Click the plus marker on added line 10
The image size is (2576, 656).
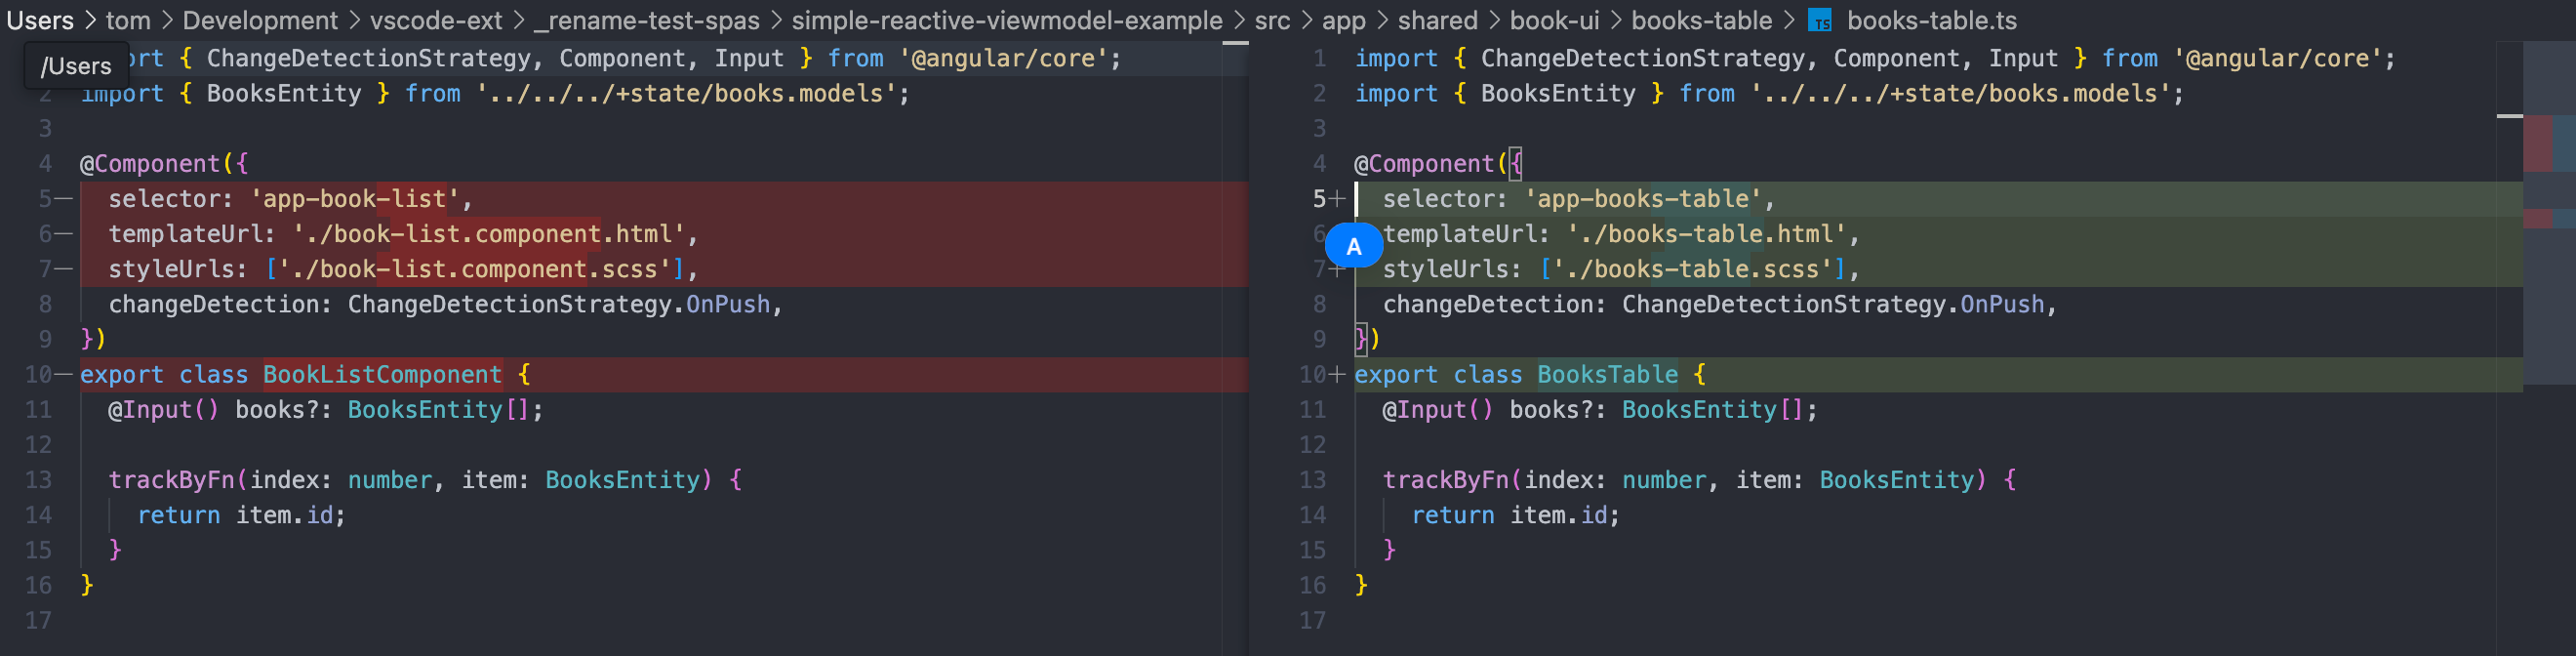tap(1337, 375)
